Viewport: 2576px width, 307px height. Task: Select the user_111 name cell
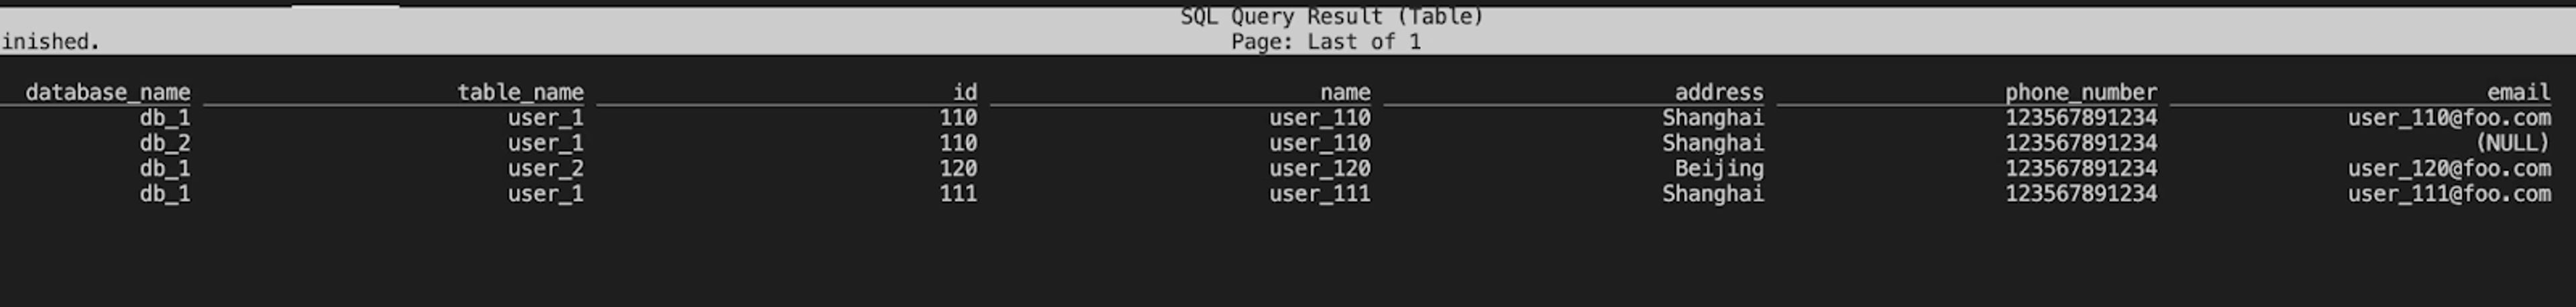tap(1320, 193)
